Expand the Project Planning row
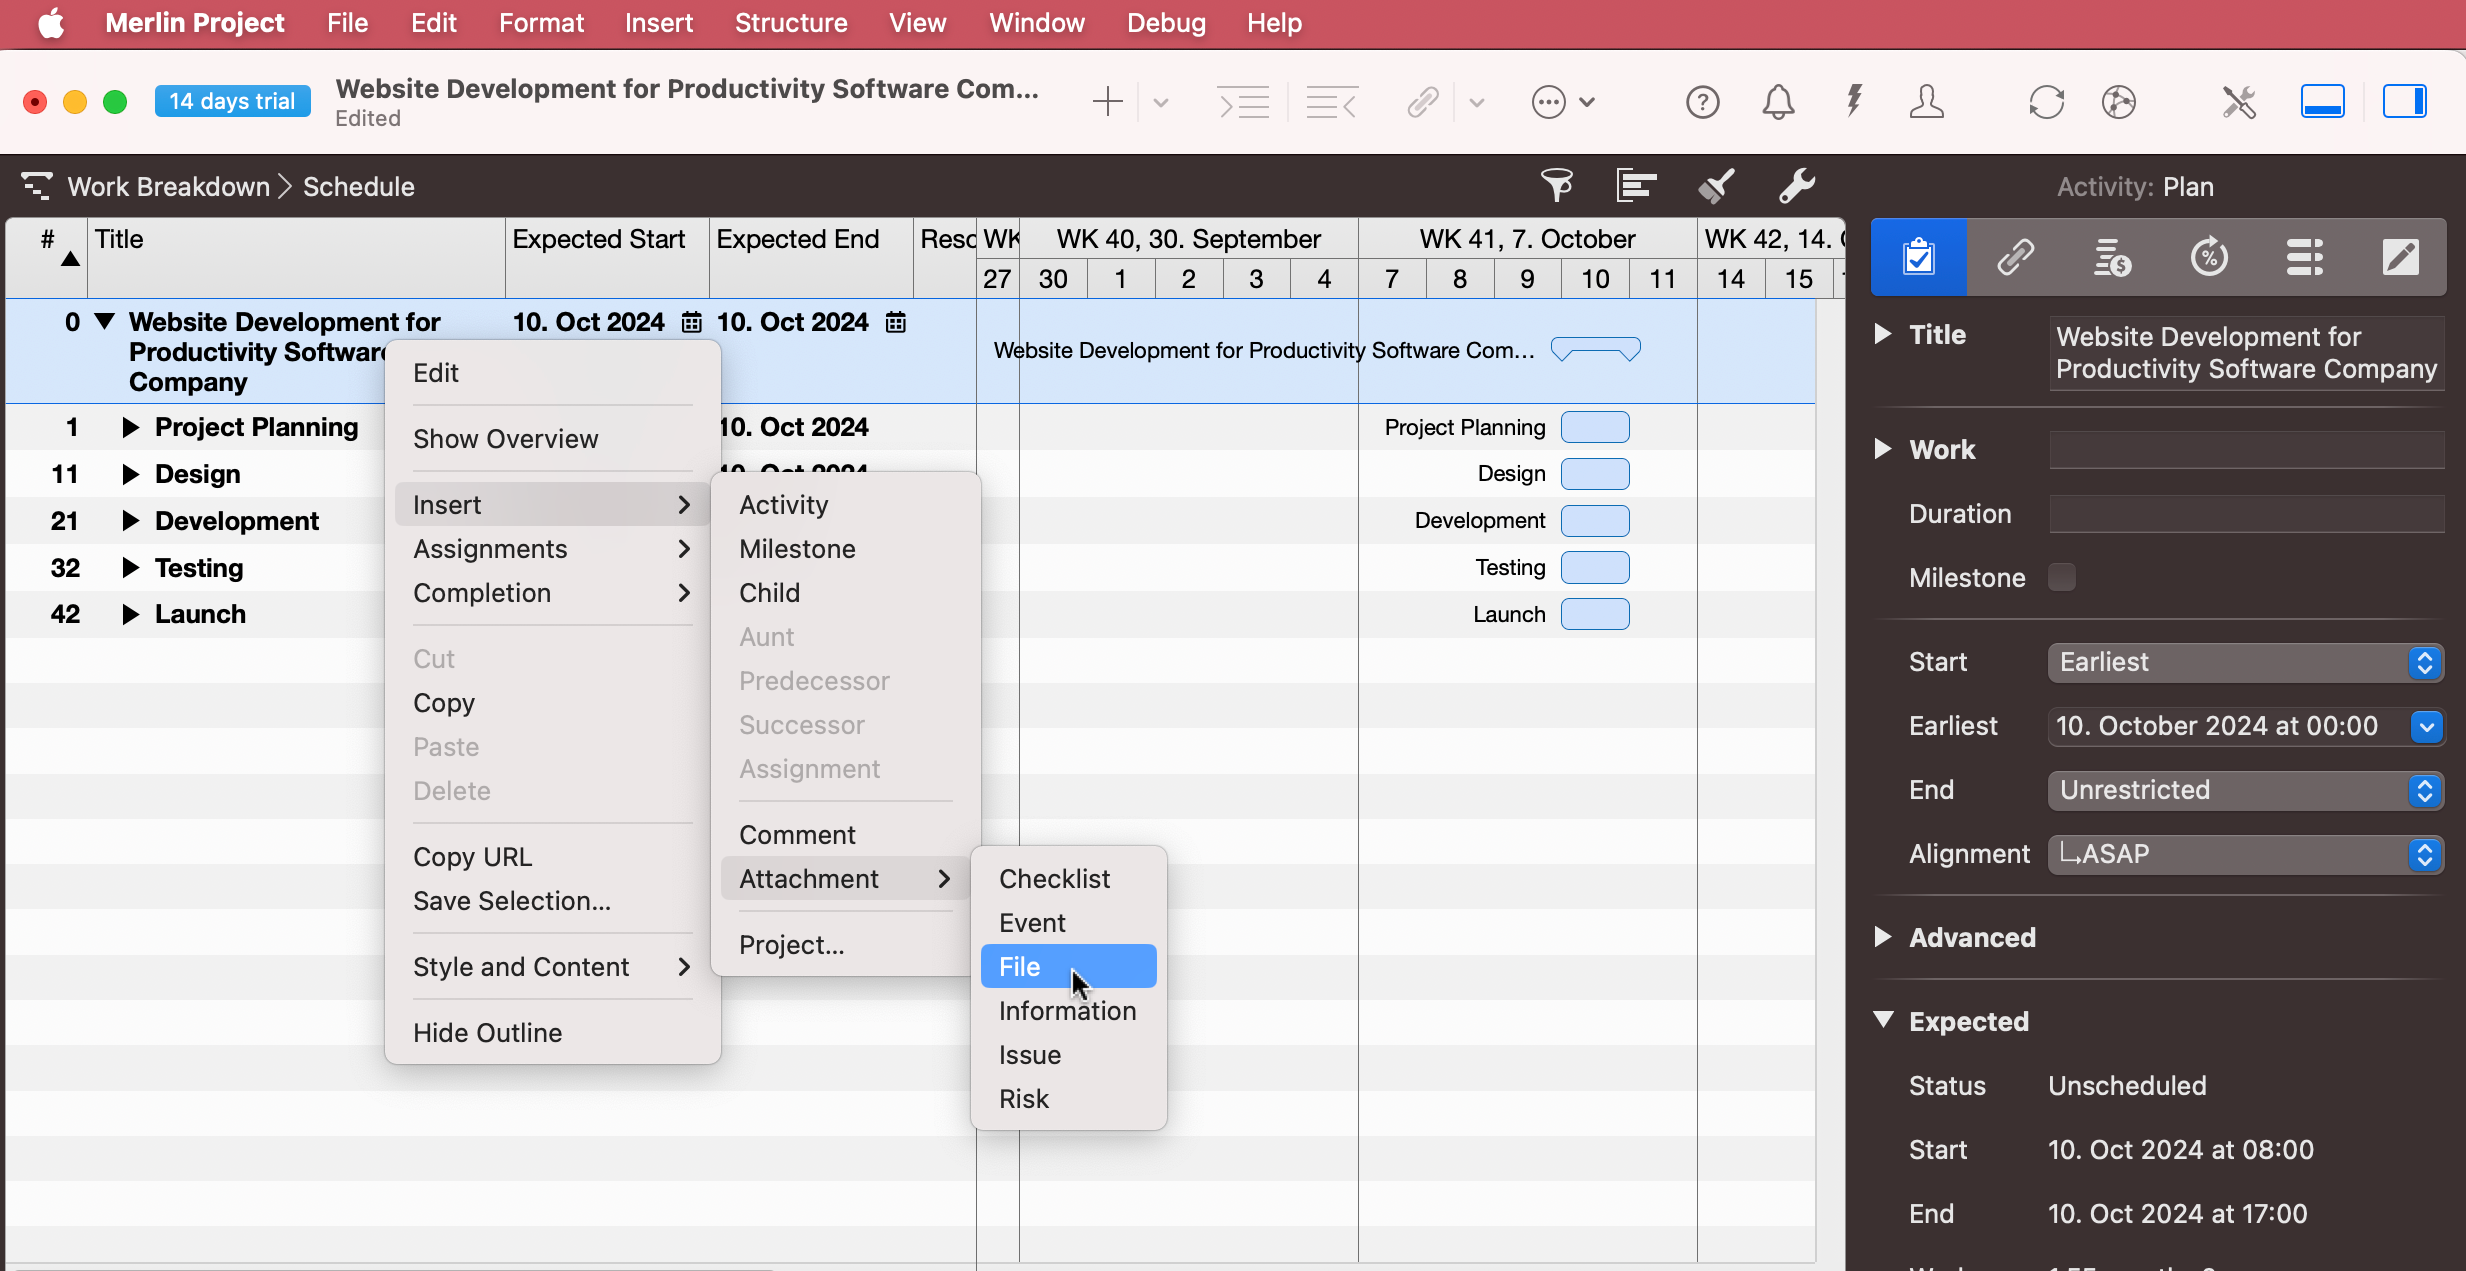The image size is (2466, 1271). click(130, 428)
